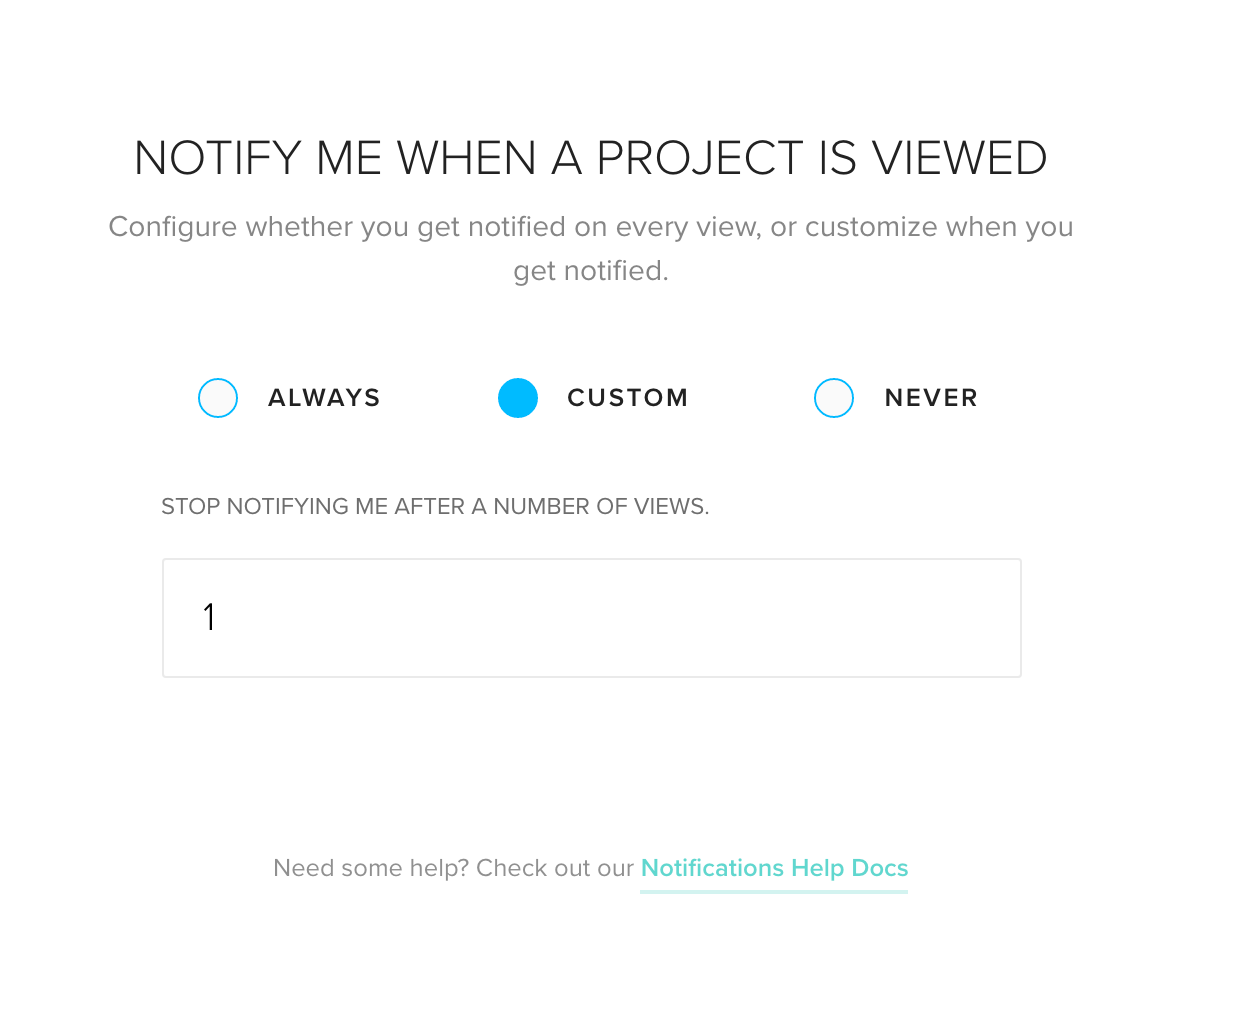Viewport: 1254px width, 1032px height.
Task: Click the value 1 in views field
Action: [209, 618]
